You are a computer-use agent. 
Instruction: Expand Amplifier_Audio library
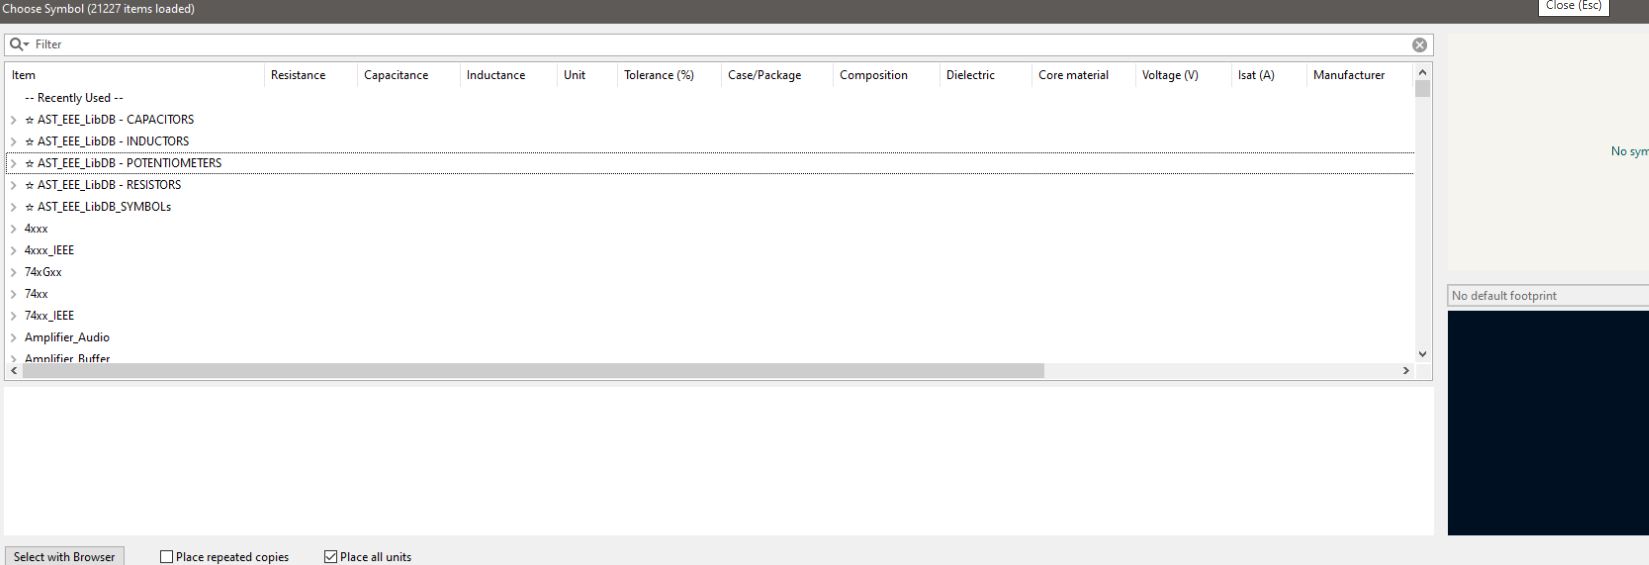(x=13, y=338)
